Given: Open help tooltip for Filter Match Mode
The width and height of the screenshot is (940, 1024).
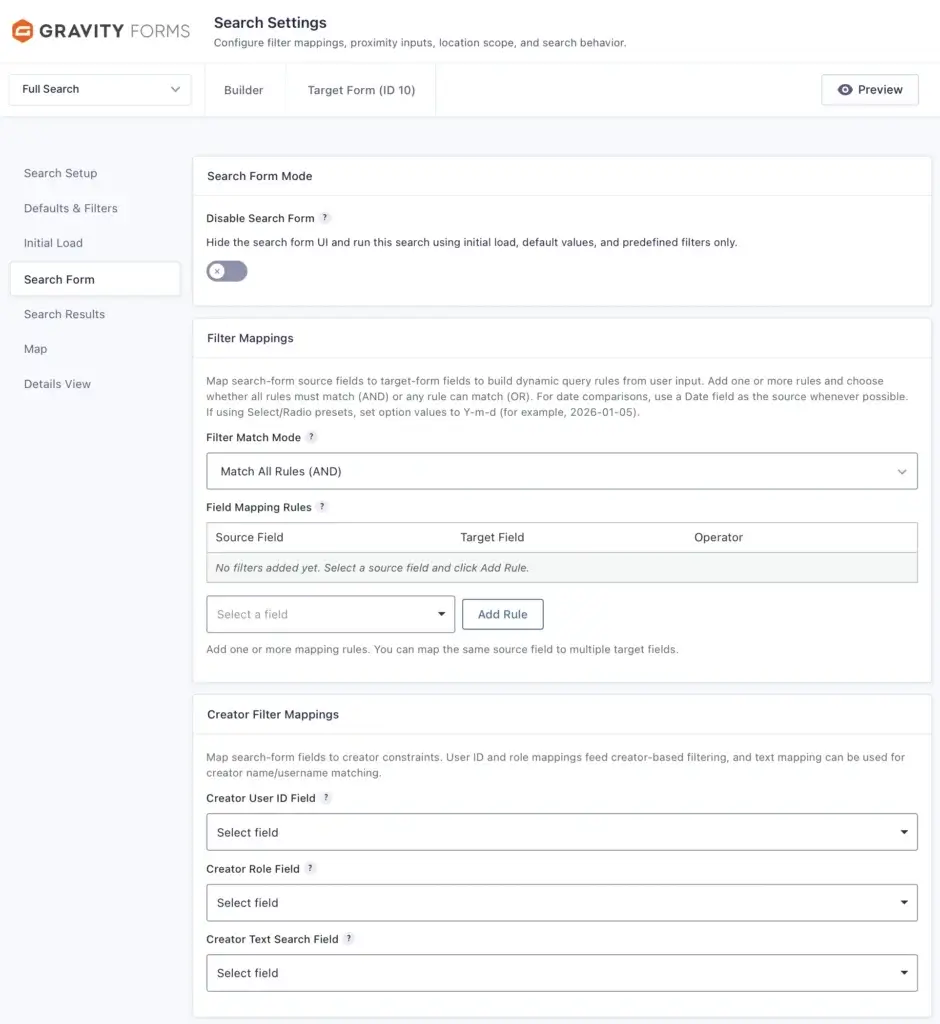Looking at the screenshot, I should [312, 437].
